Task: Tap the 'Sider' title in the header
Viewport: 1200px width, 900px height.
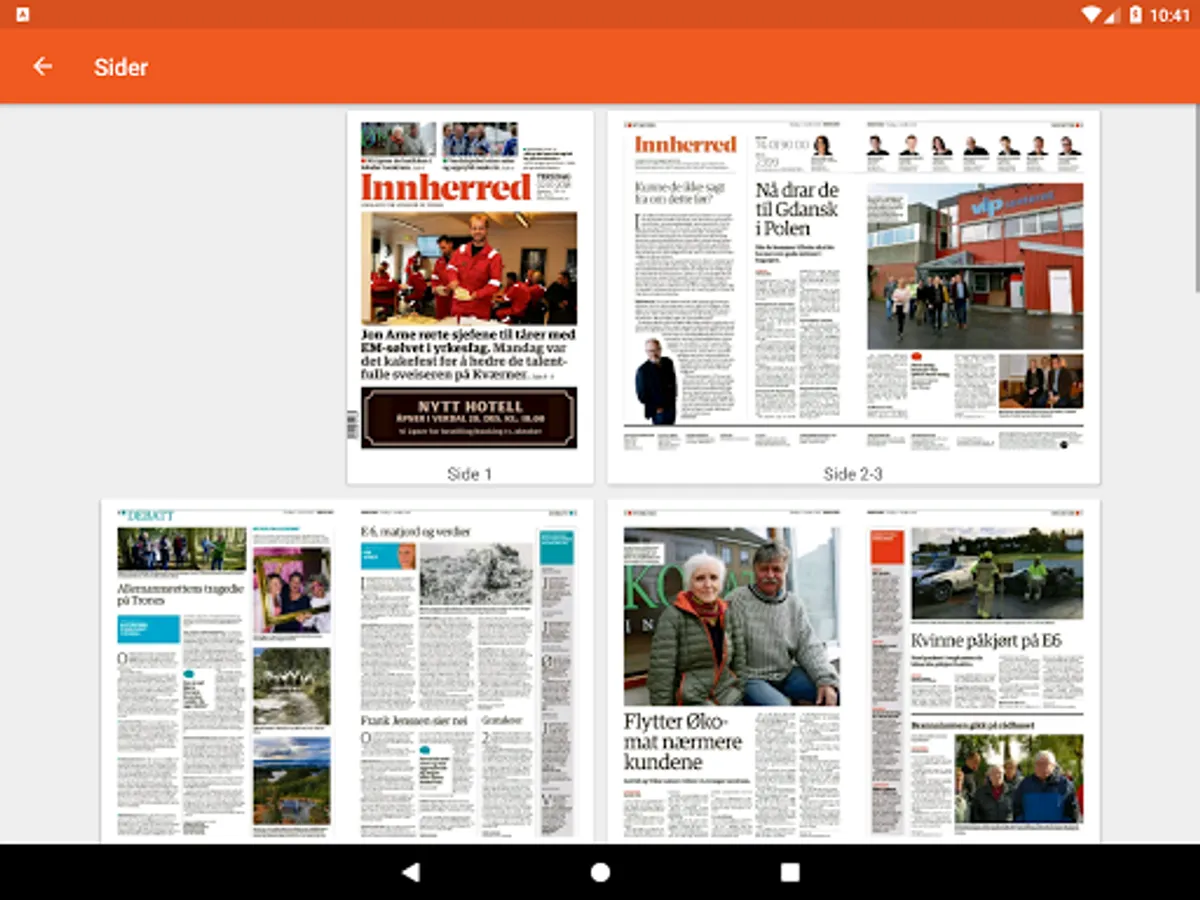Action: pyautogui.click(x=121, y=67)
